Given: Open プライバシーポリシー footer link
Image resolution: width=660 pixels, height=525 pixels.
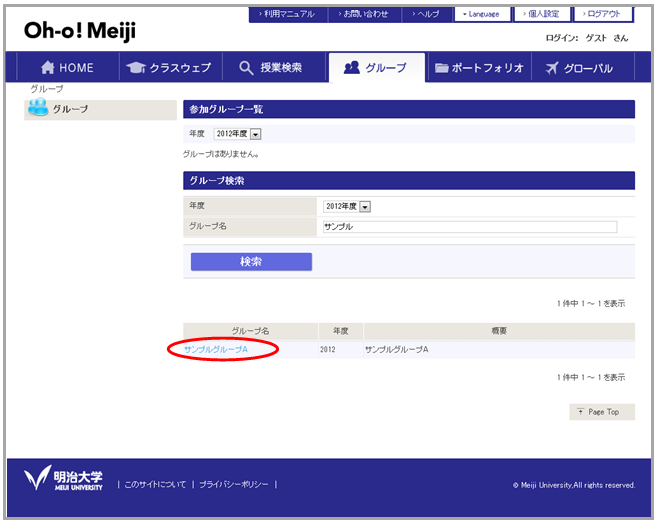Looking at the screenshot, I should click(234, 485).
